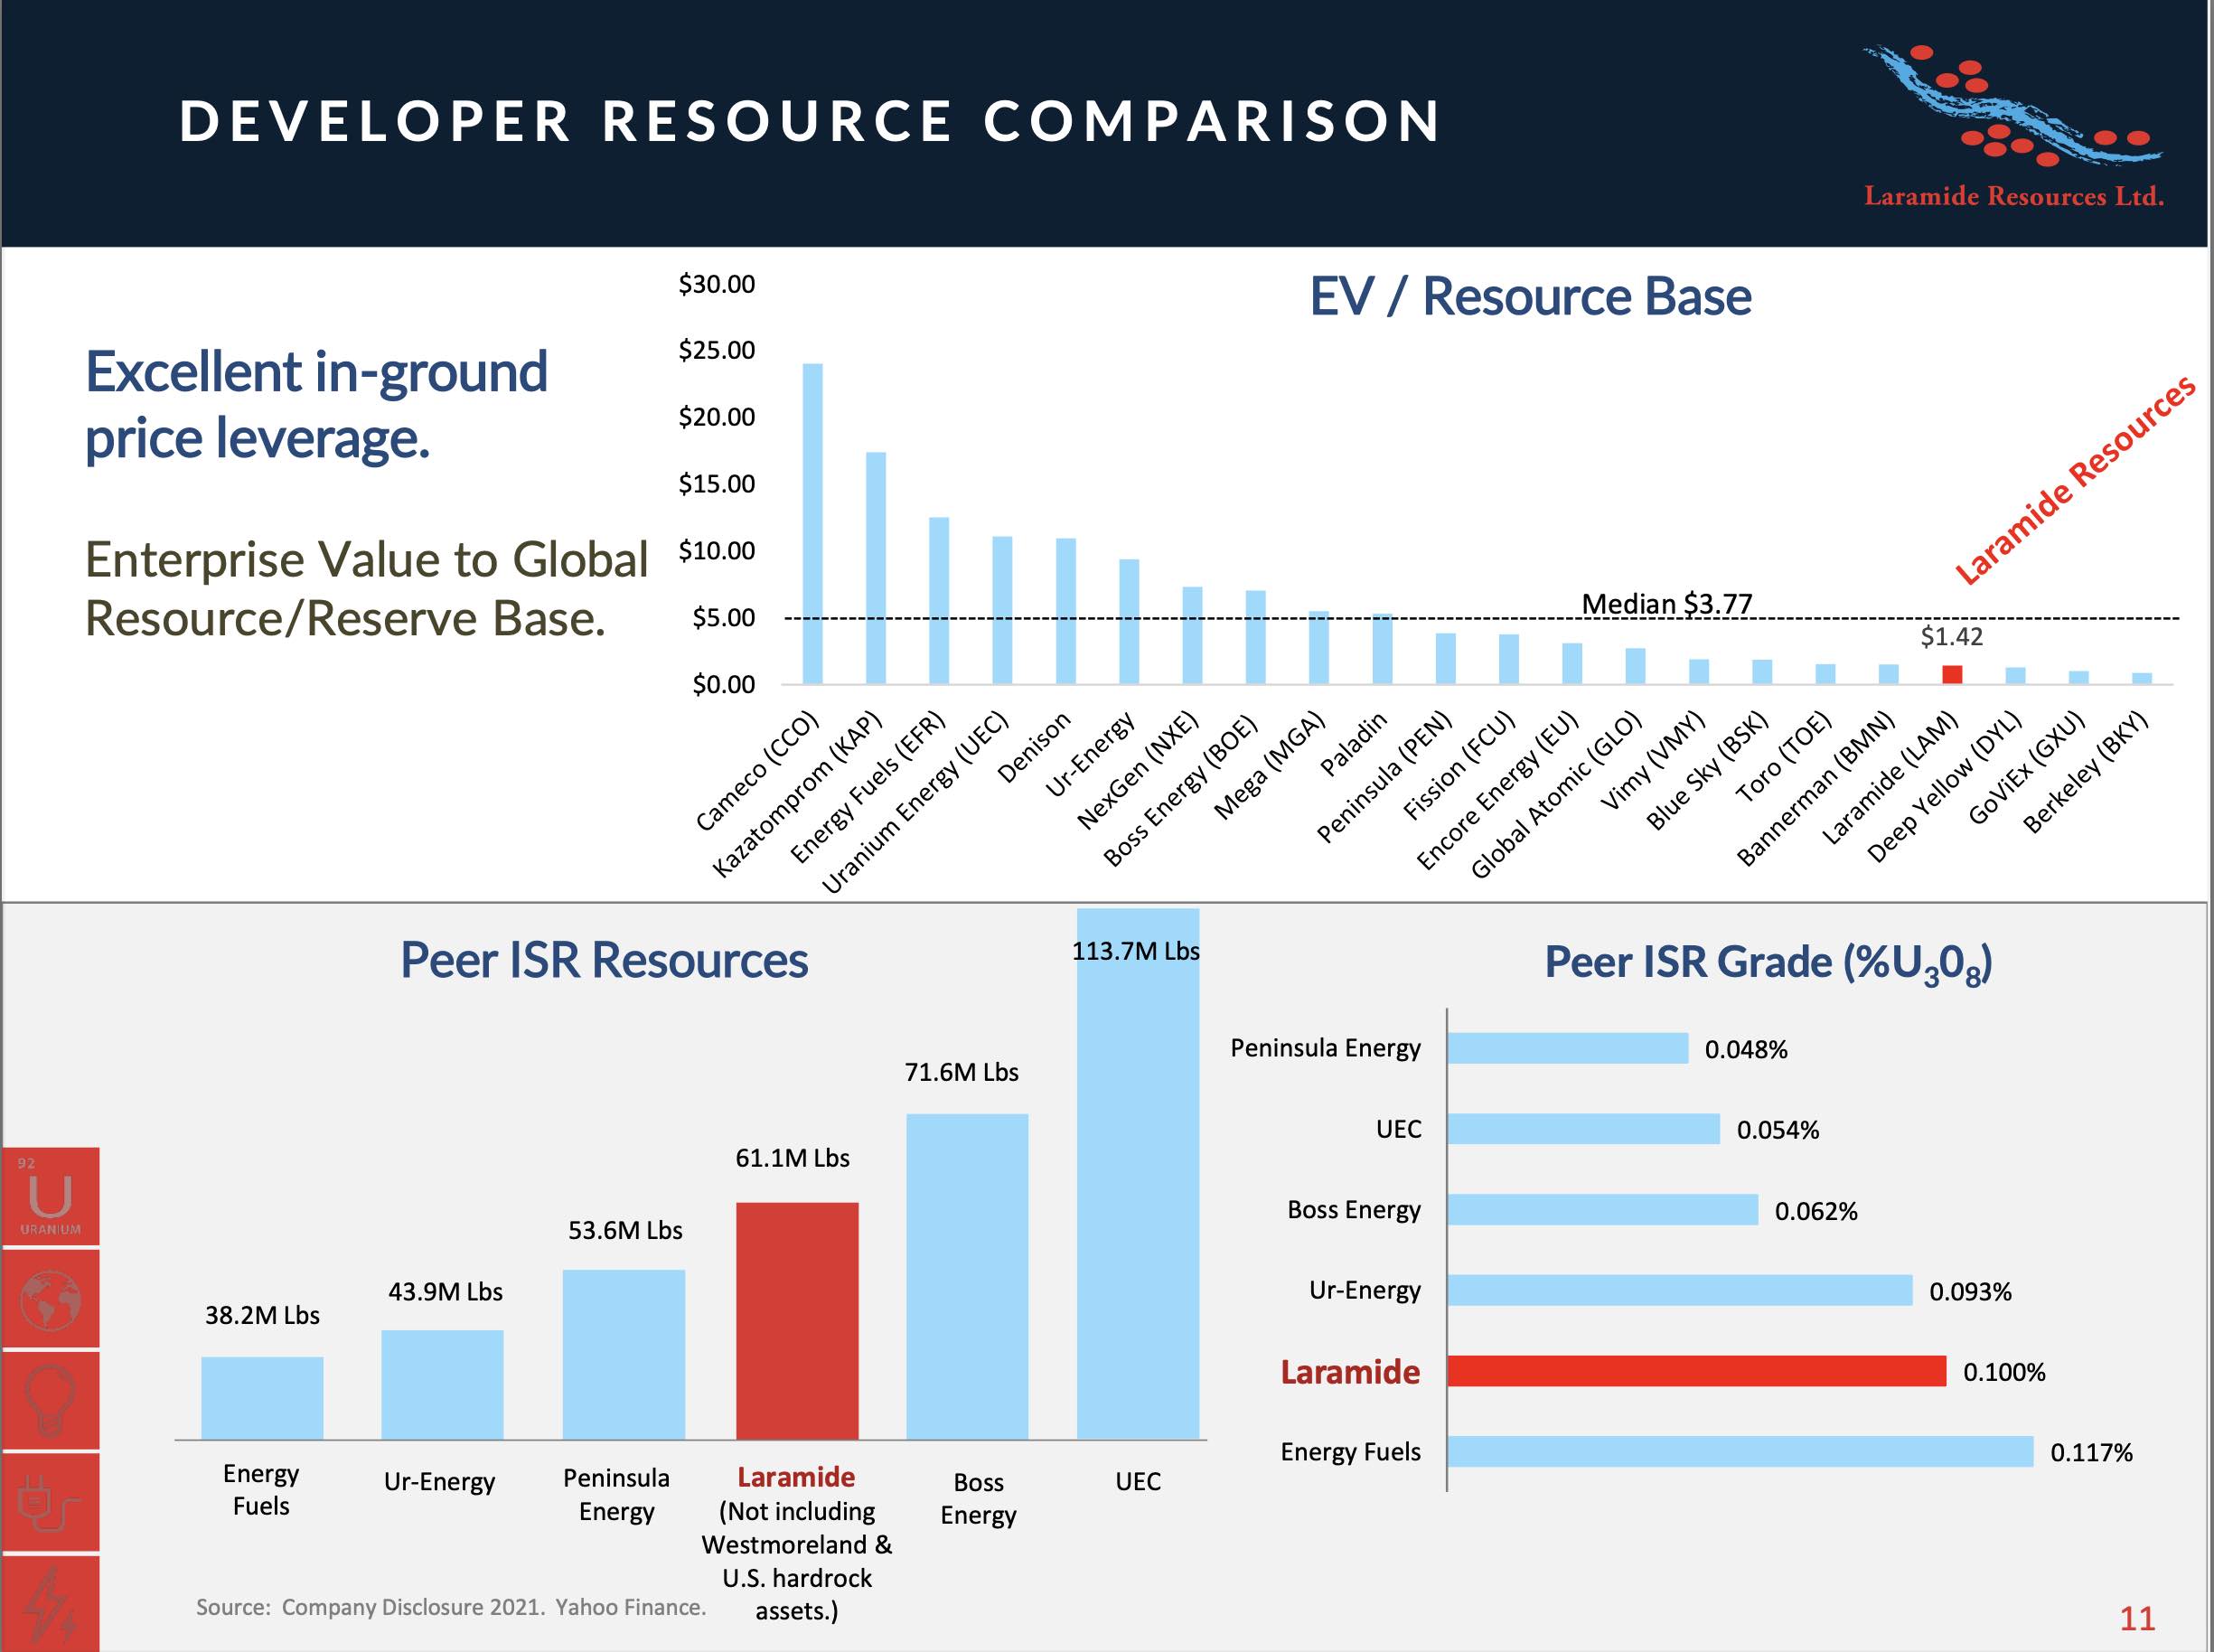Click the source citation text
The width and height of the screenshot is (2214, 1652).
[x=451, y=1607]
